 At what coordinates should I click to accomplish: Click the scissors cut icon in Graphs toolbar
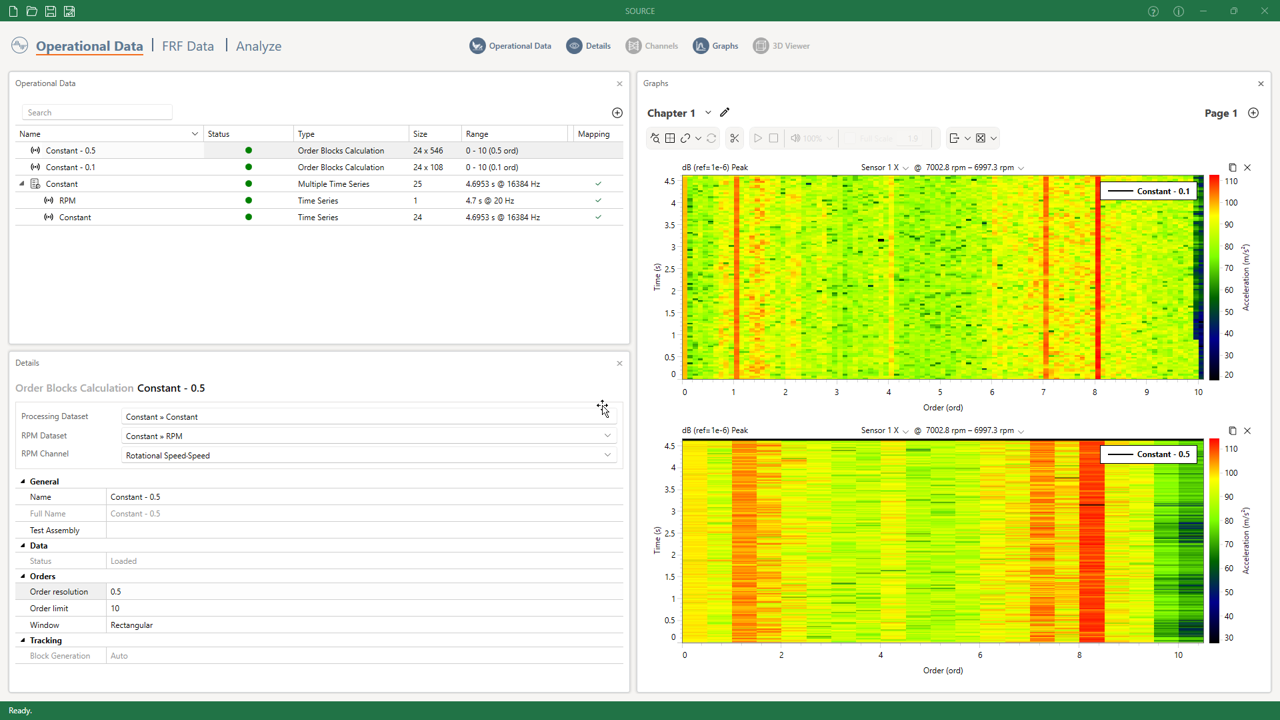pyautogui.click(x=734, y=138)
